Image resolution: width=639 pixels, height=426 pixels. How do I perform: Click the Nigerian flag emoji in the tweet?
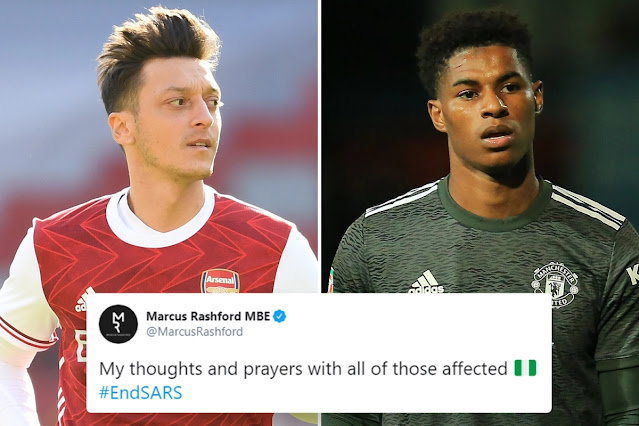525,368
